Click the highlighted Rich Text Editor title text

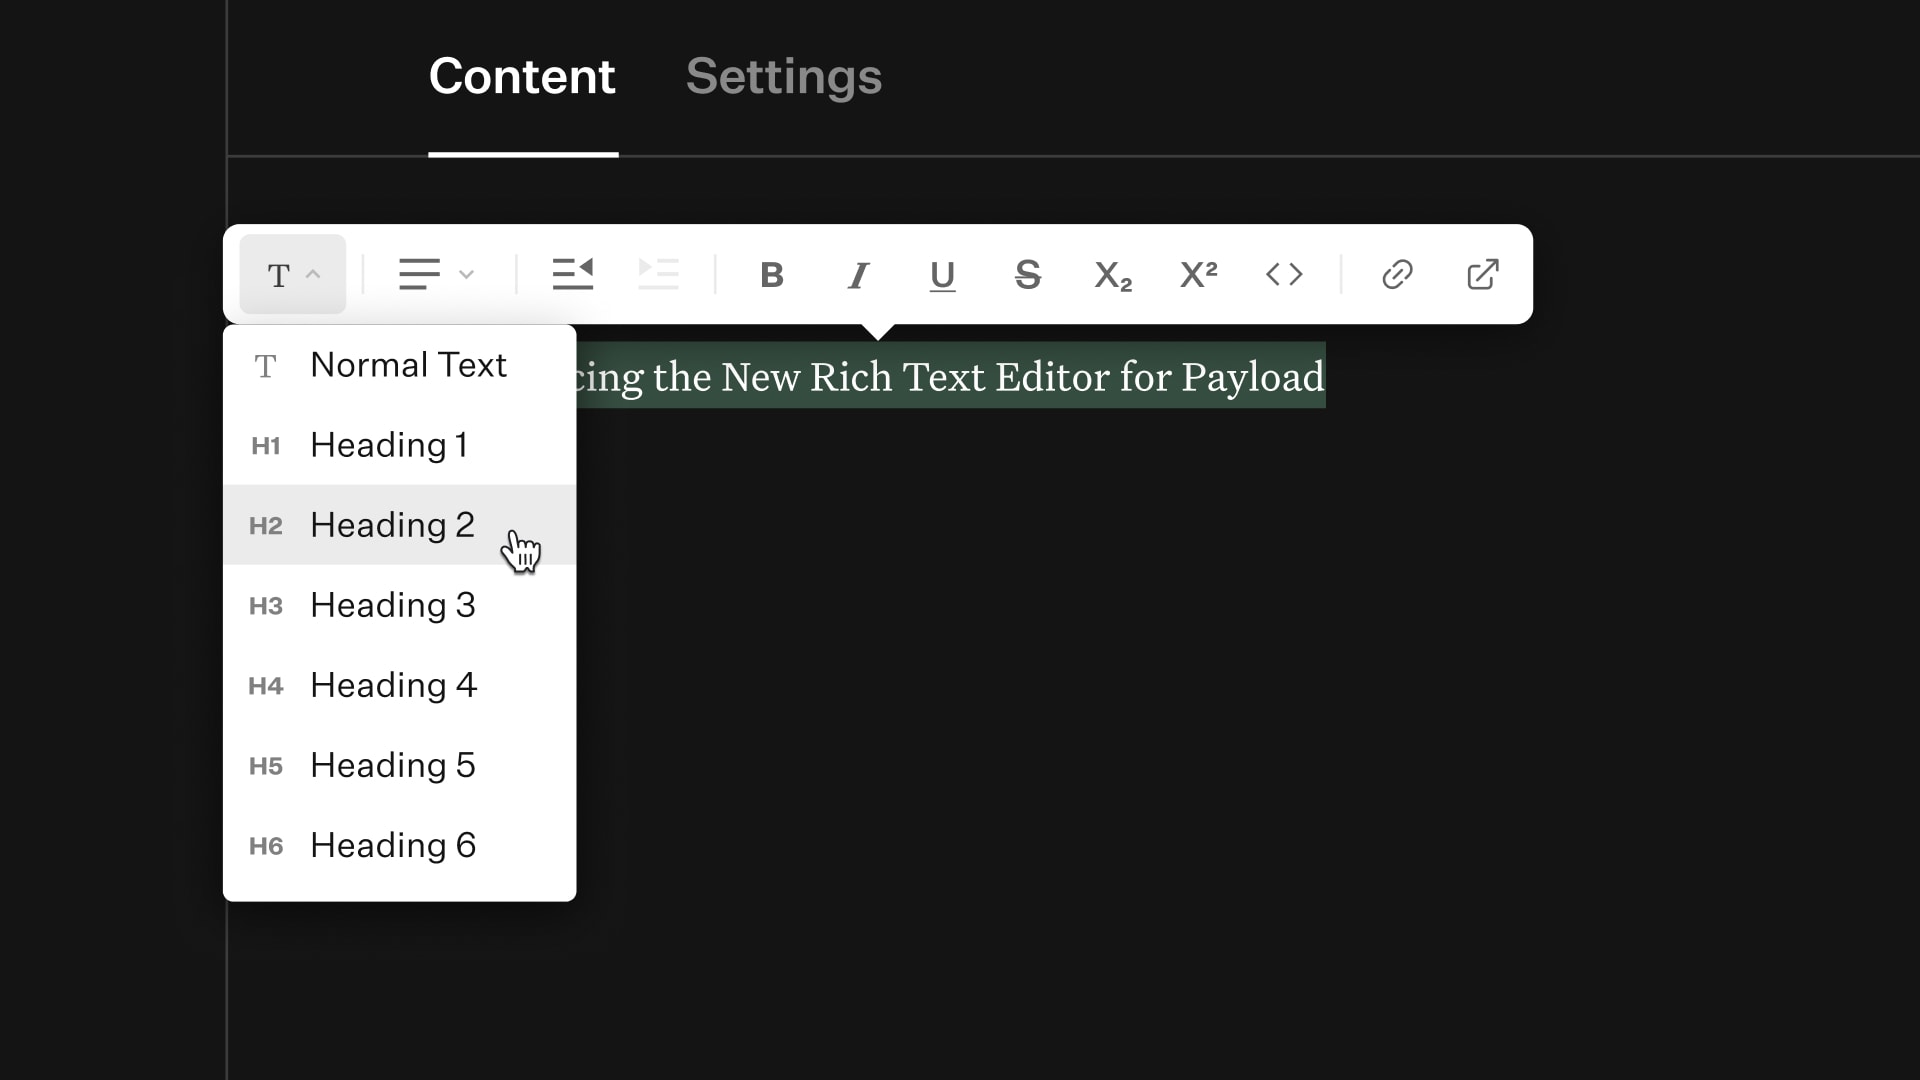pos(950,376)
